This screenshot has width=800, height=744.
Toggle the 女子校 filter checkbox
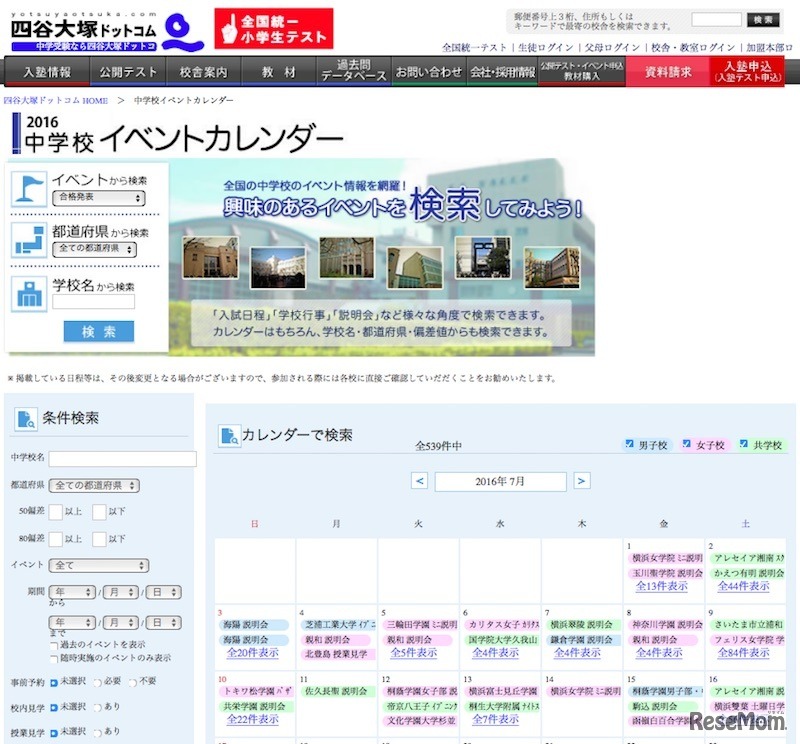coord(687,444)
